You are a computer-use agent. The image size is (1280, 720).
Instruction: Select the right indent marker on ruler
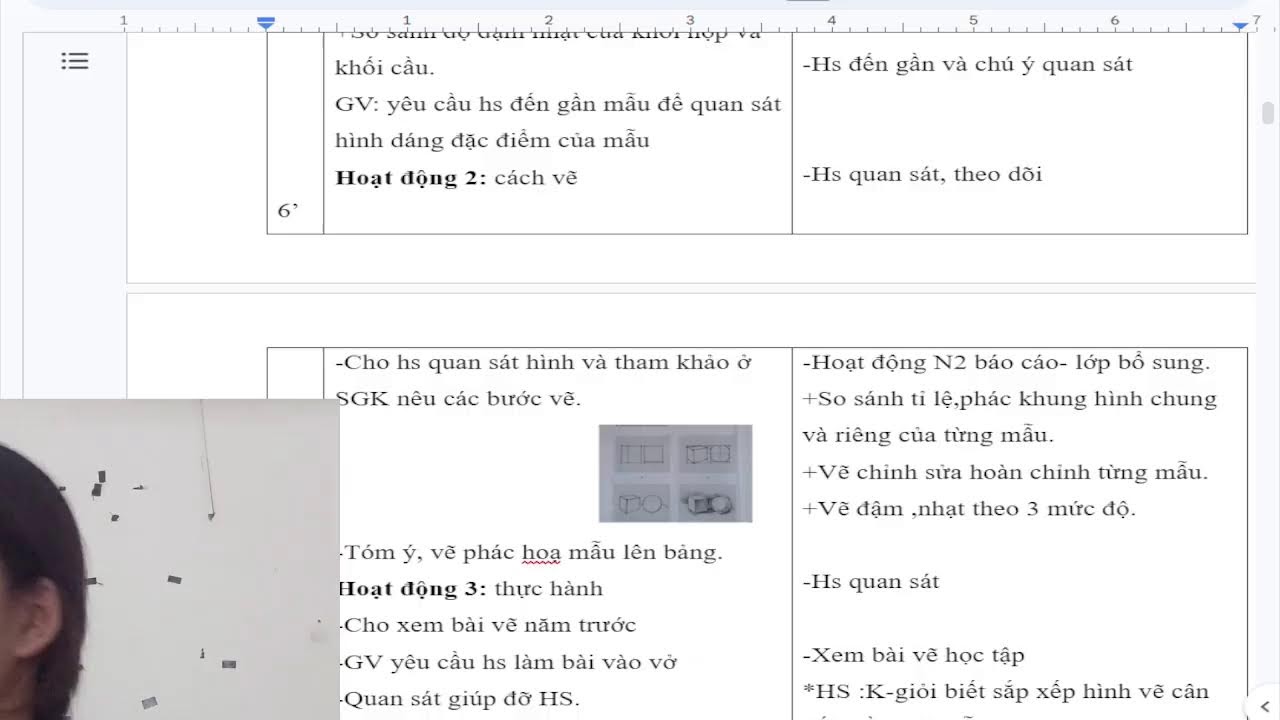[1241, 24]
